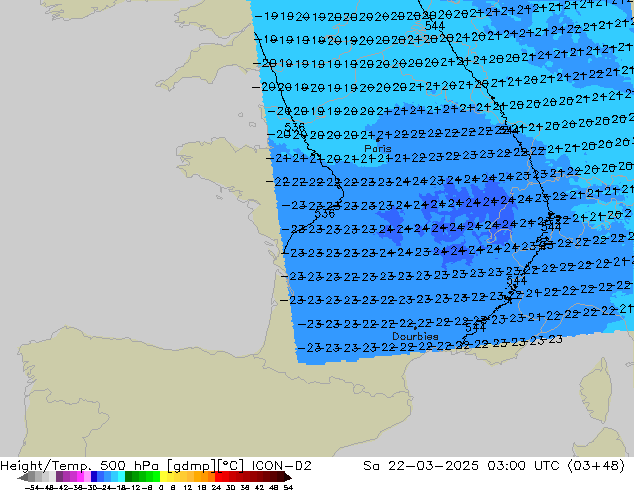Click the orange swatch near 18 on scale
Image resolution: width=634 pixels, height=490 pixels.
[x=205, y=476]
